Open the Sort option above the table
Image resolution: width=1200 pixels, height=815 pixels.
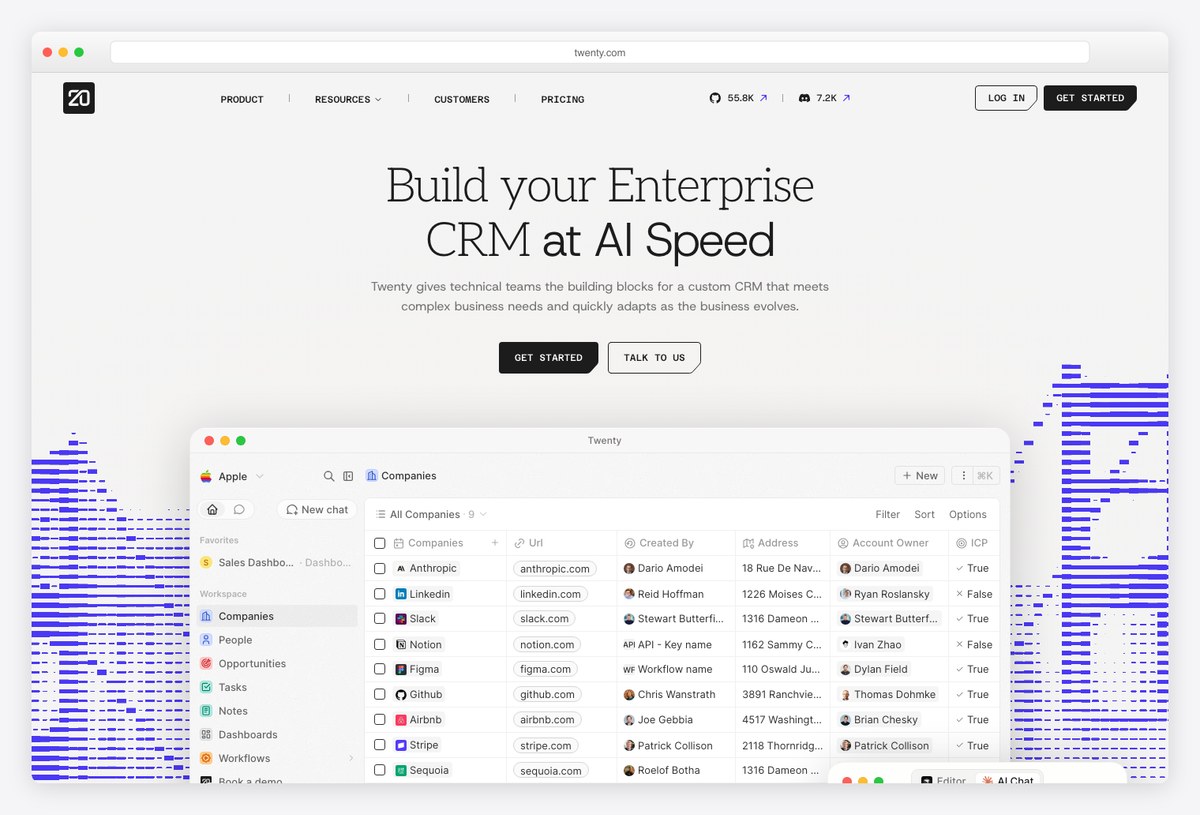click(925, 514)
